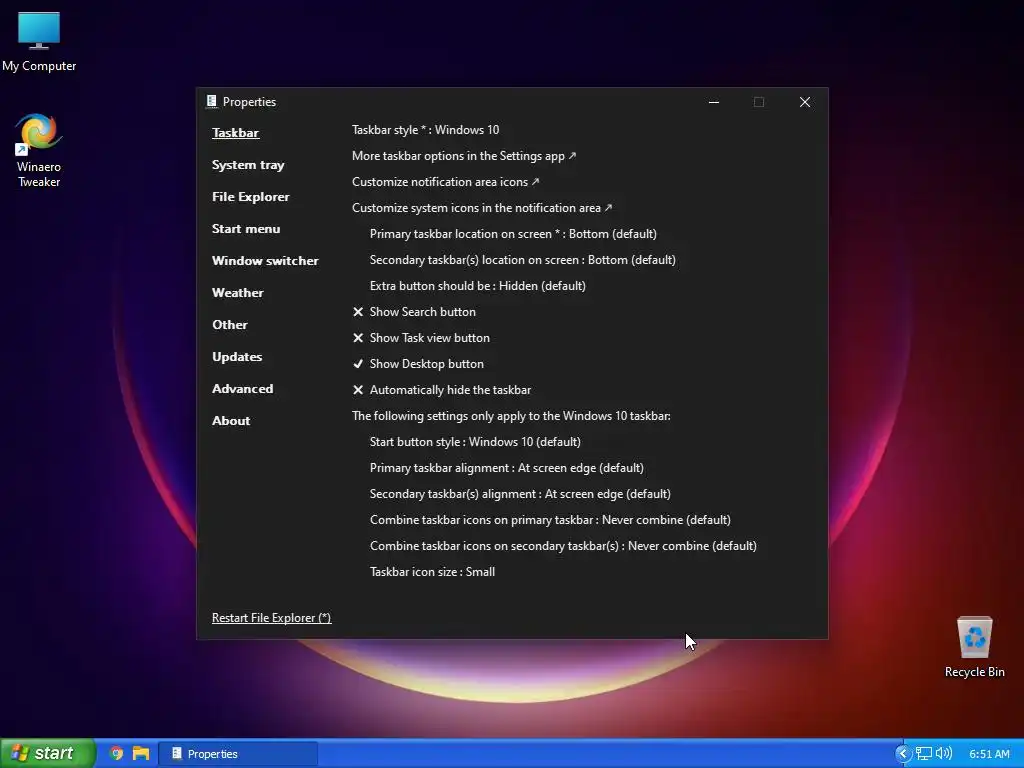This screenshot has width=1024, height=768.
Task: Change Combine icons on secondary taskbar(s)
Action: (563, 546)
